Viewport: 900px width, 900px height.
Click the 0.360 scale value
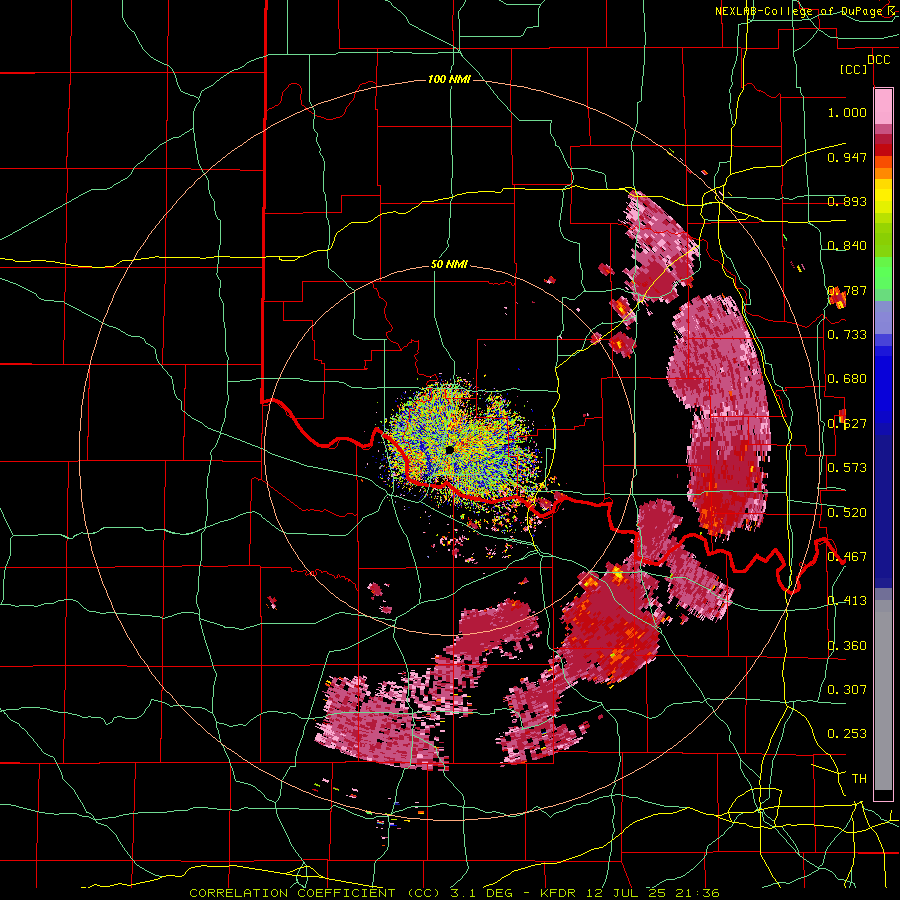[847, 645]
